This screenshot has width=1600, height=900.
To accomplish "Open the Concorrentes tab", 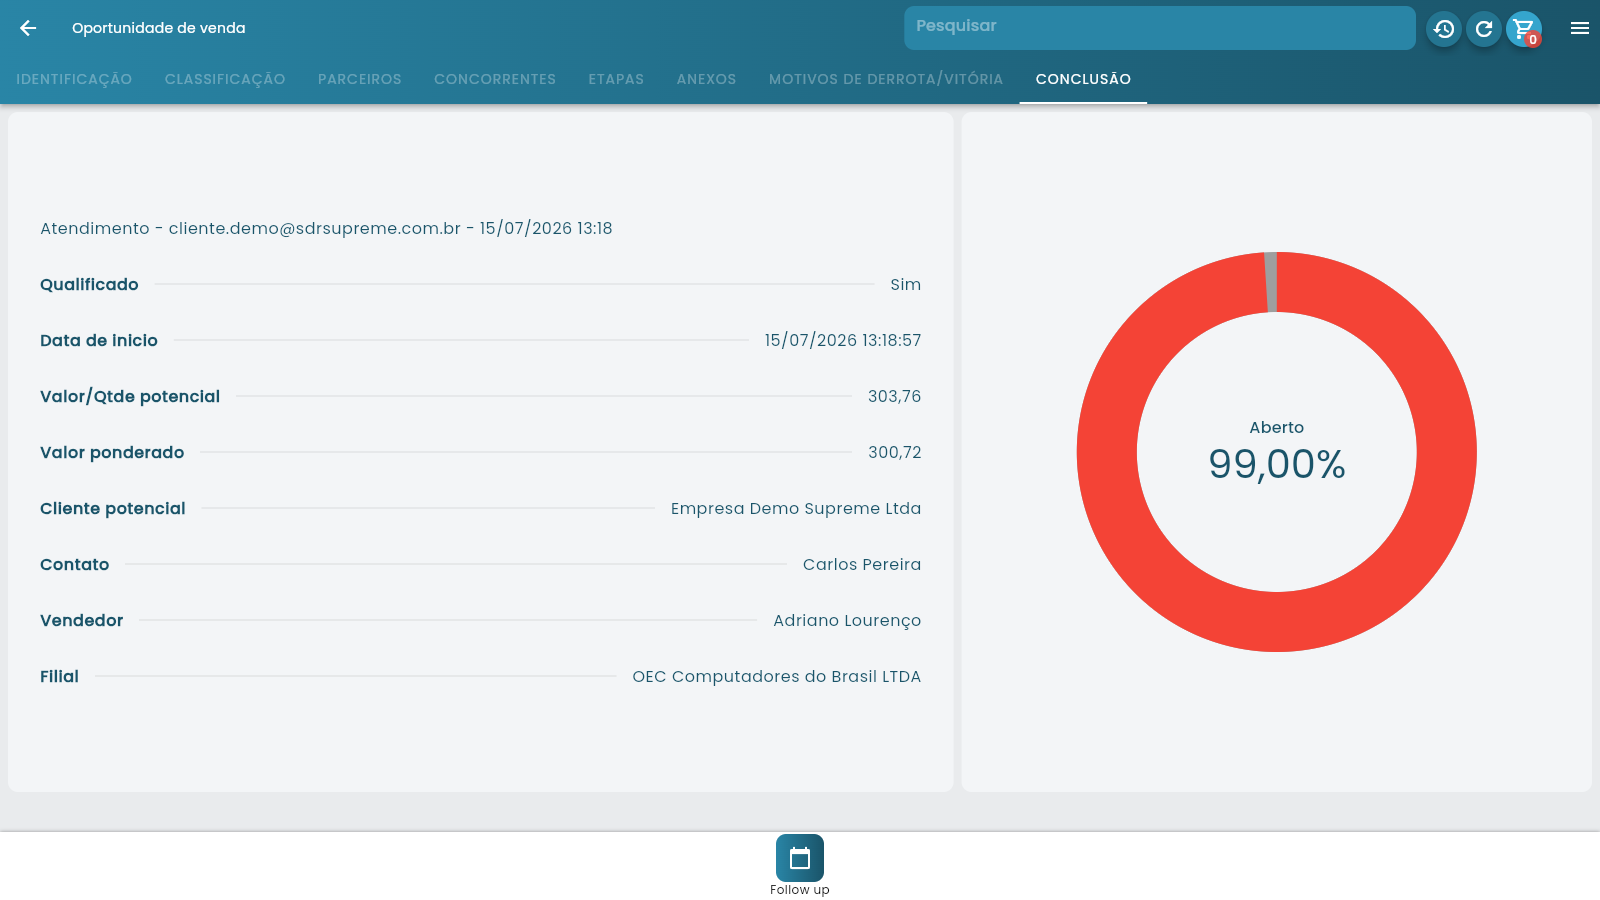I will point(495,79).
